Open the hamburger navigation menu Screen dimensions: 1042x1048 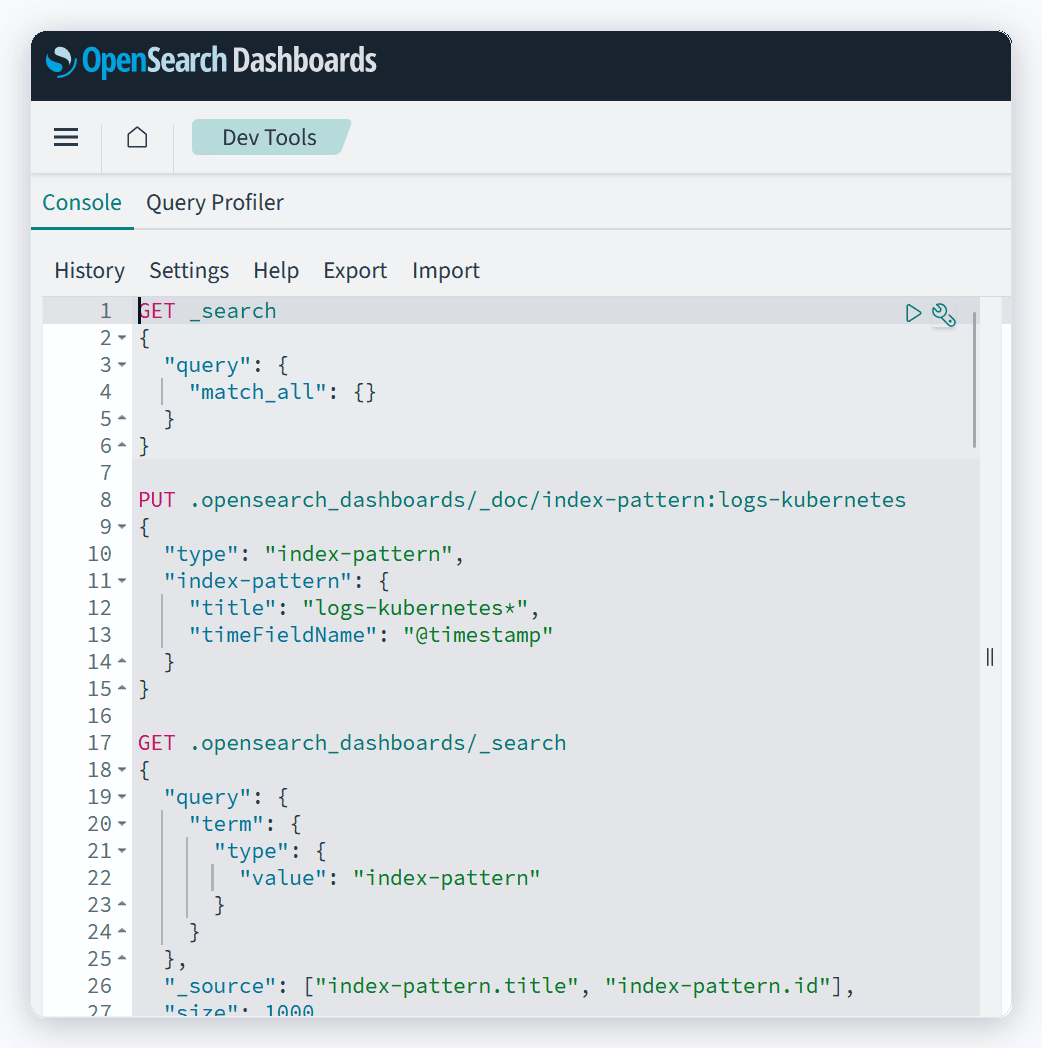pos(66,137)
